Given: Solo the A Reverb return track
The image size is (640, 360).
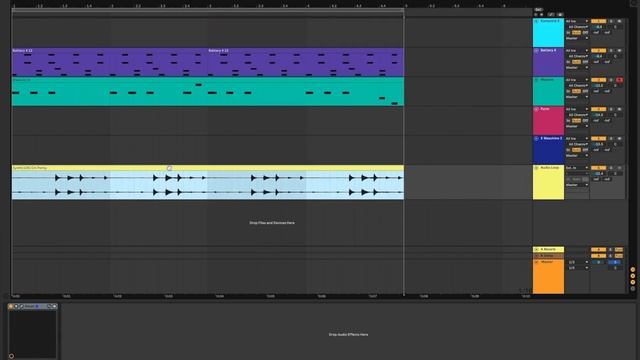Looking at the screenshot, I should 611,249.
